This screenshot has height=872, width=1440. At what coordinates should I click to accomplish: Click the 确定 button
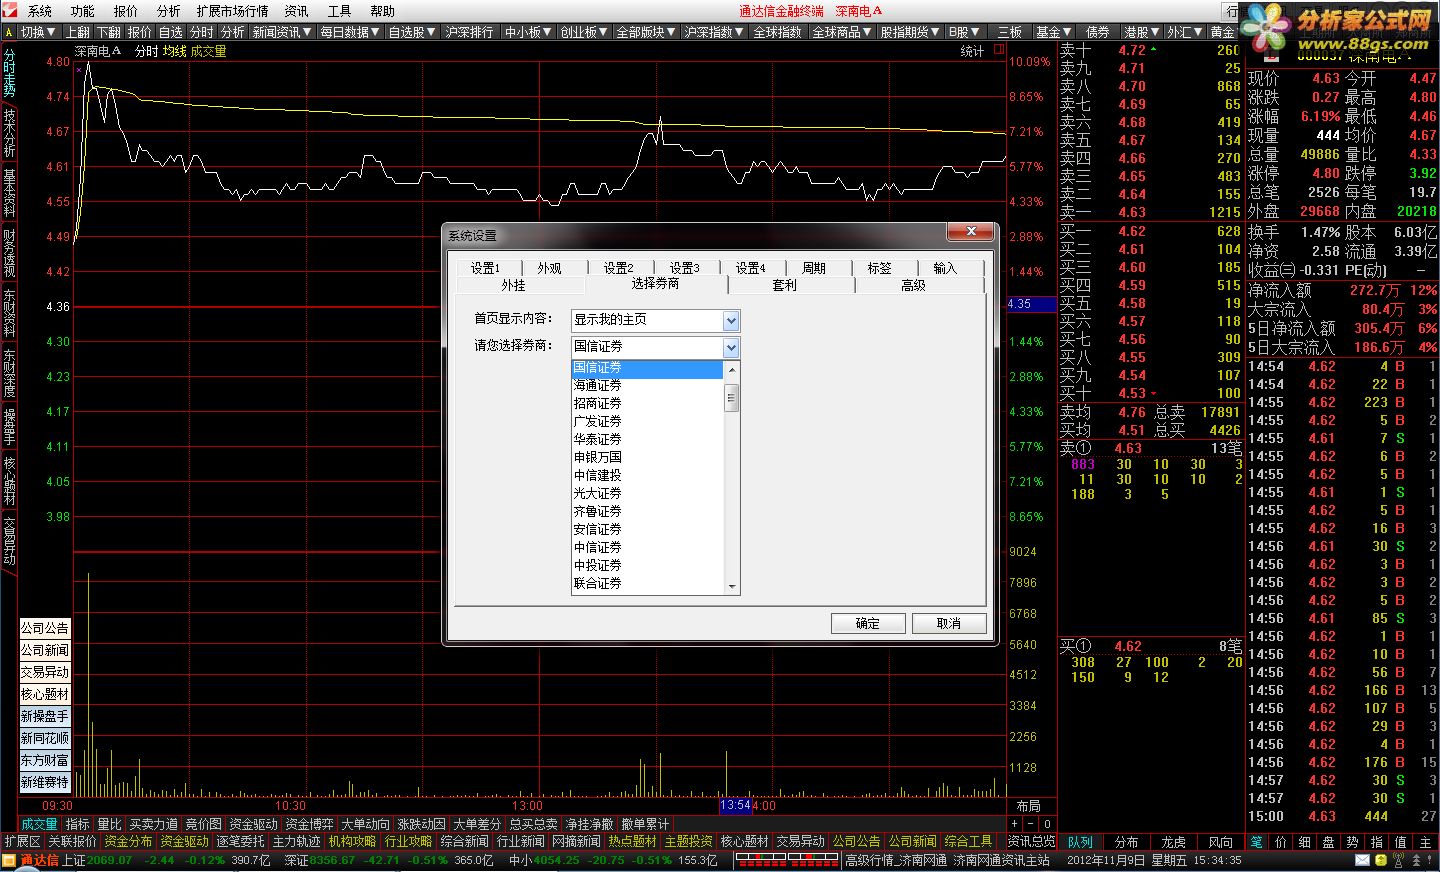click(868, 623)
